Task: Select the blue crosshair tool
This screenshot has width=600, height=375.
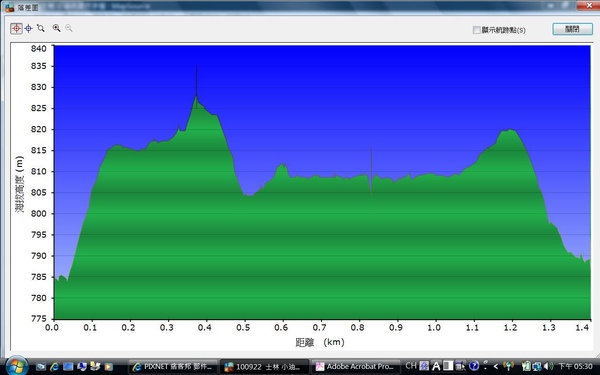Action: [29, 28]
